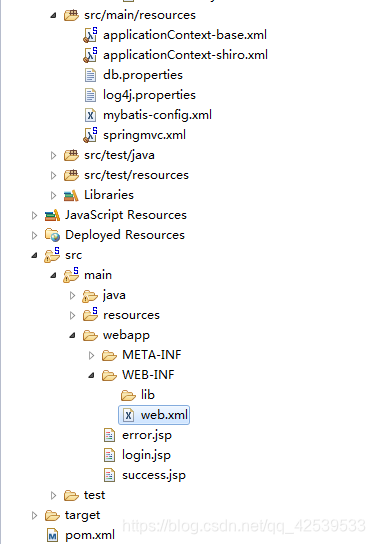Select mybatis-config.xml file name
The height and width of the screenshot is (544, 375).
pos(157,115)
